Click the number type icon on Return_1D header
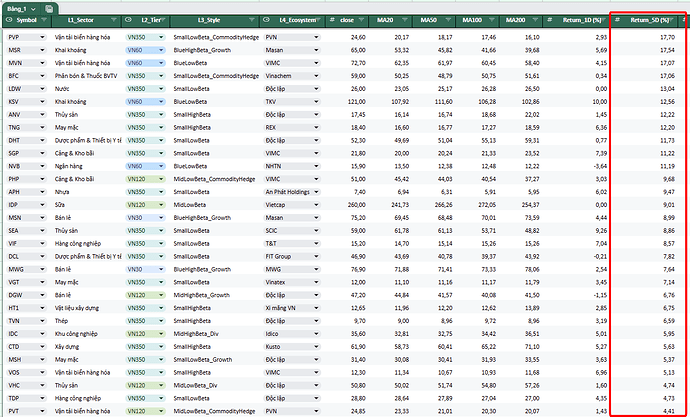Screen dimensions: 690x417 [549, 20]
